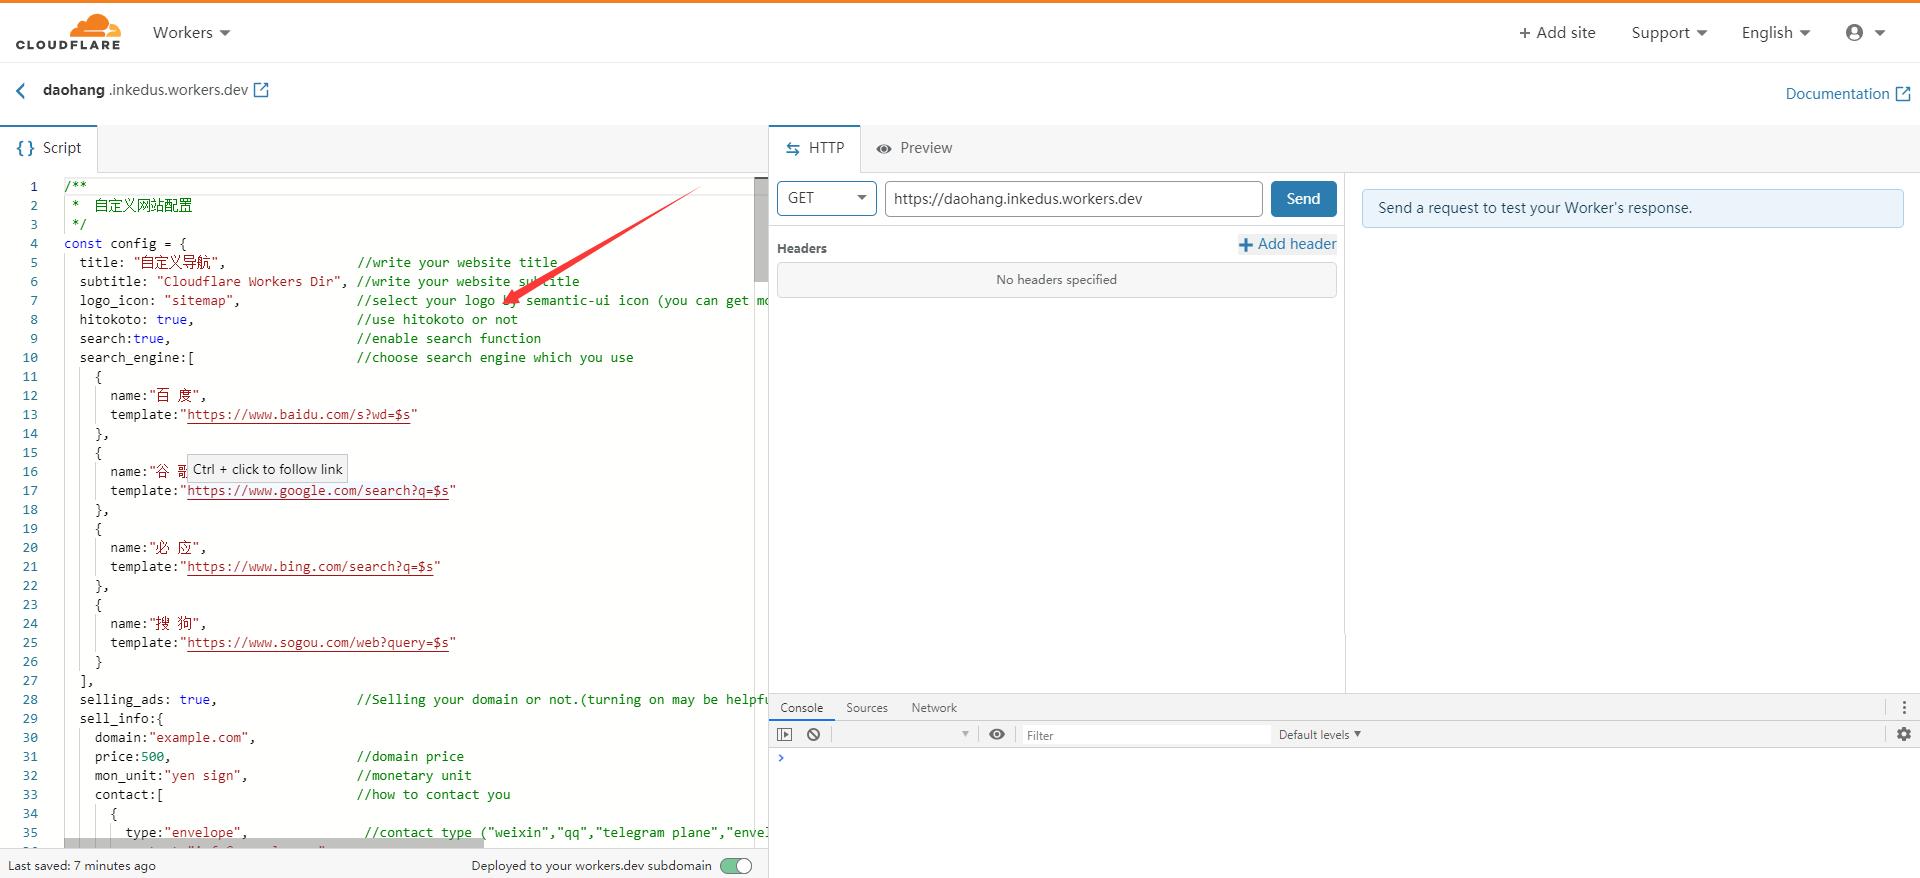Follow the bing.com search template link
The width and height of the screenshot is (1920, 878).
pyautogui.click(x=310, y=567)
